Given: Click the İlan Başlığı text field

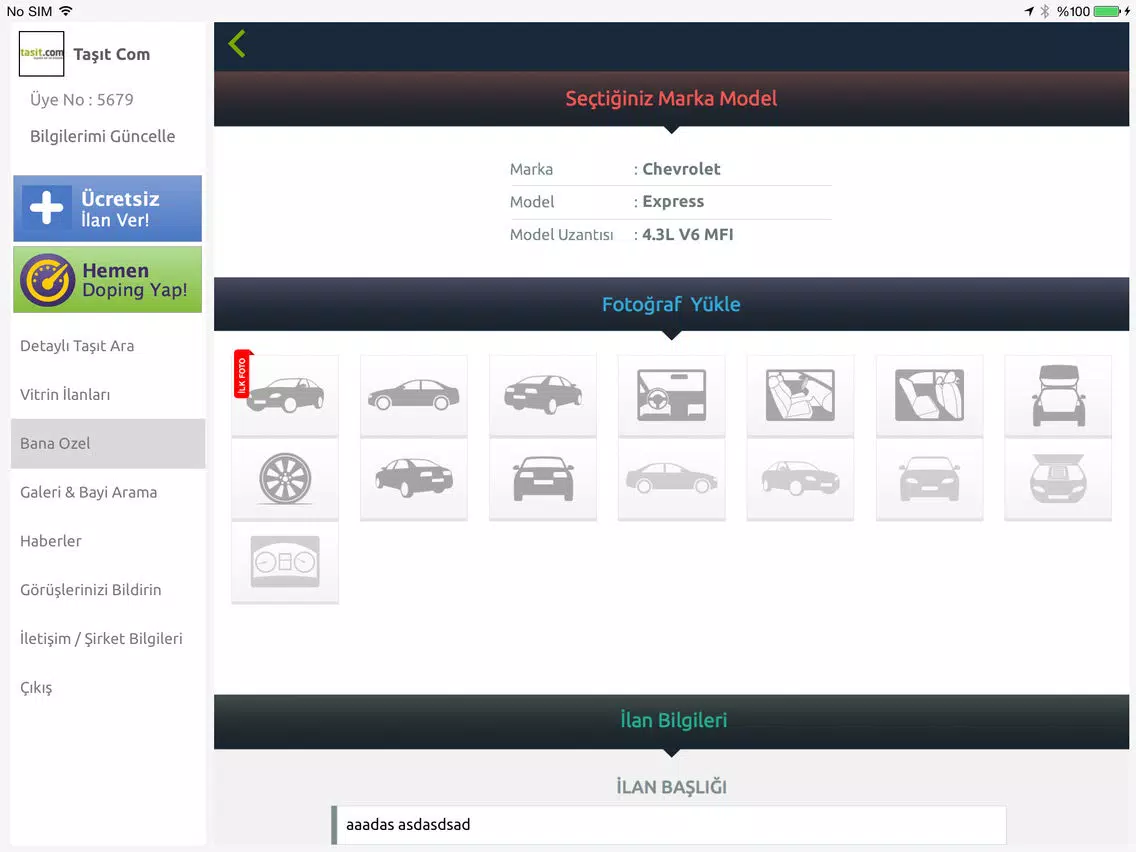Looking at the screenshot, I should pos(669,824).
